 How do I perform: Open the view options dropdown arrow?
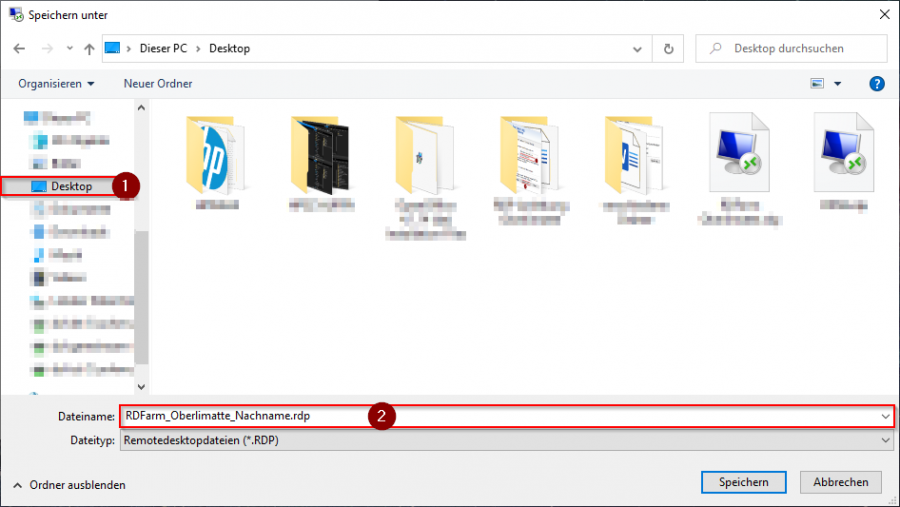click(x=838, y=83)
